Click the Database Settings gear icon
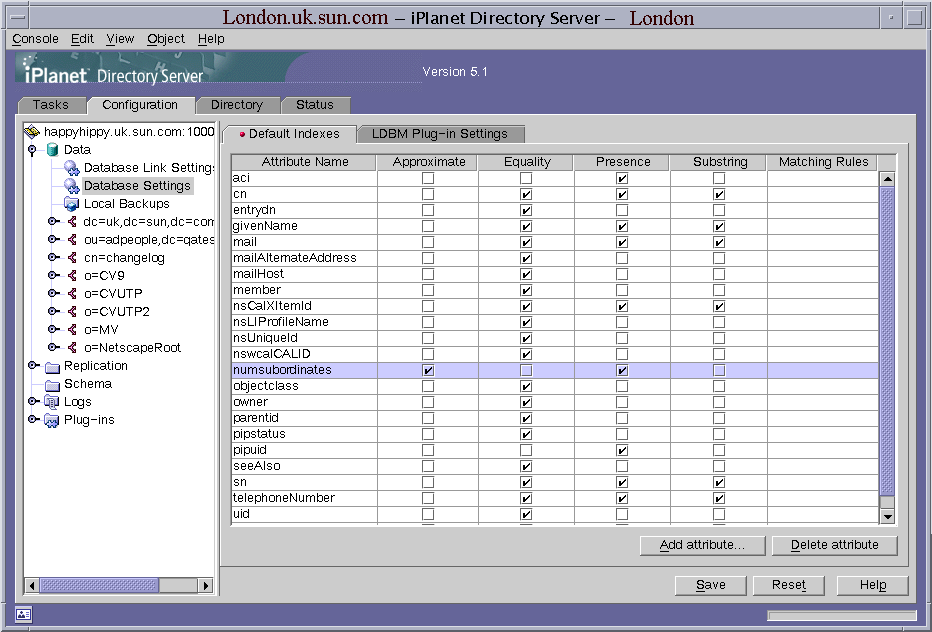 coord(71,186)
